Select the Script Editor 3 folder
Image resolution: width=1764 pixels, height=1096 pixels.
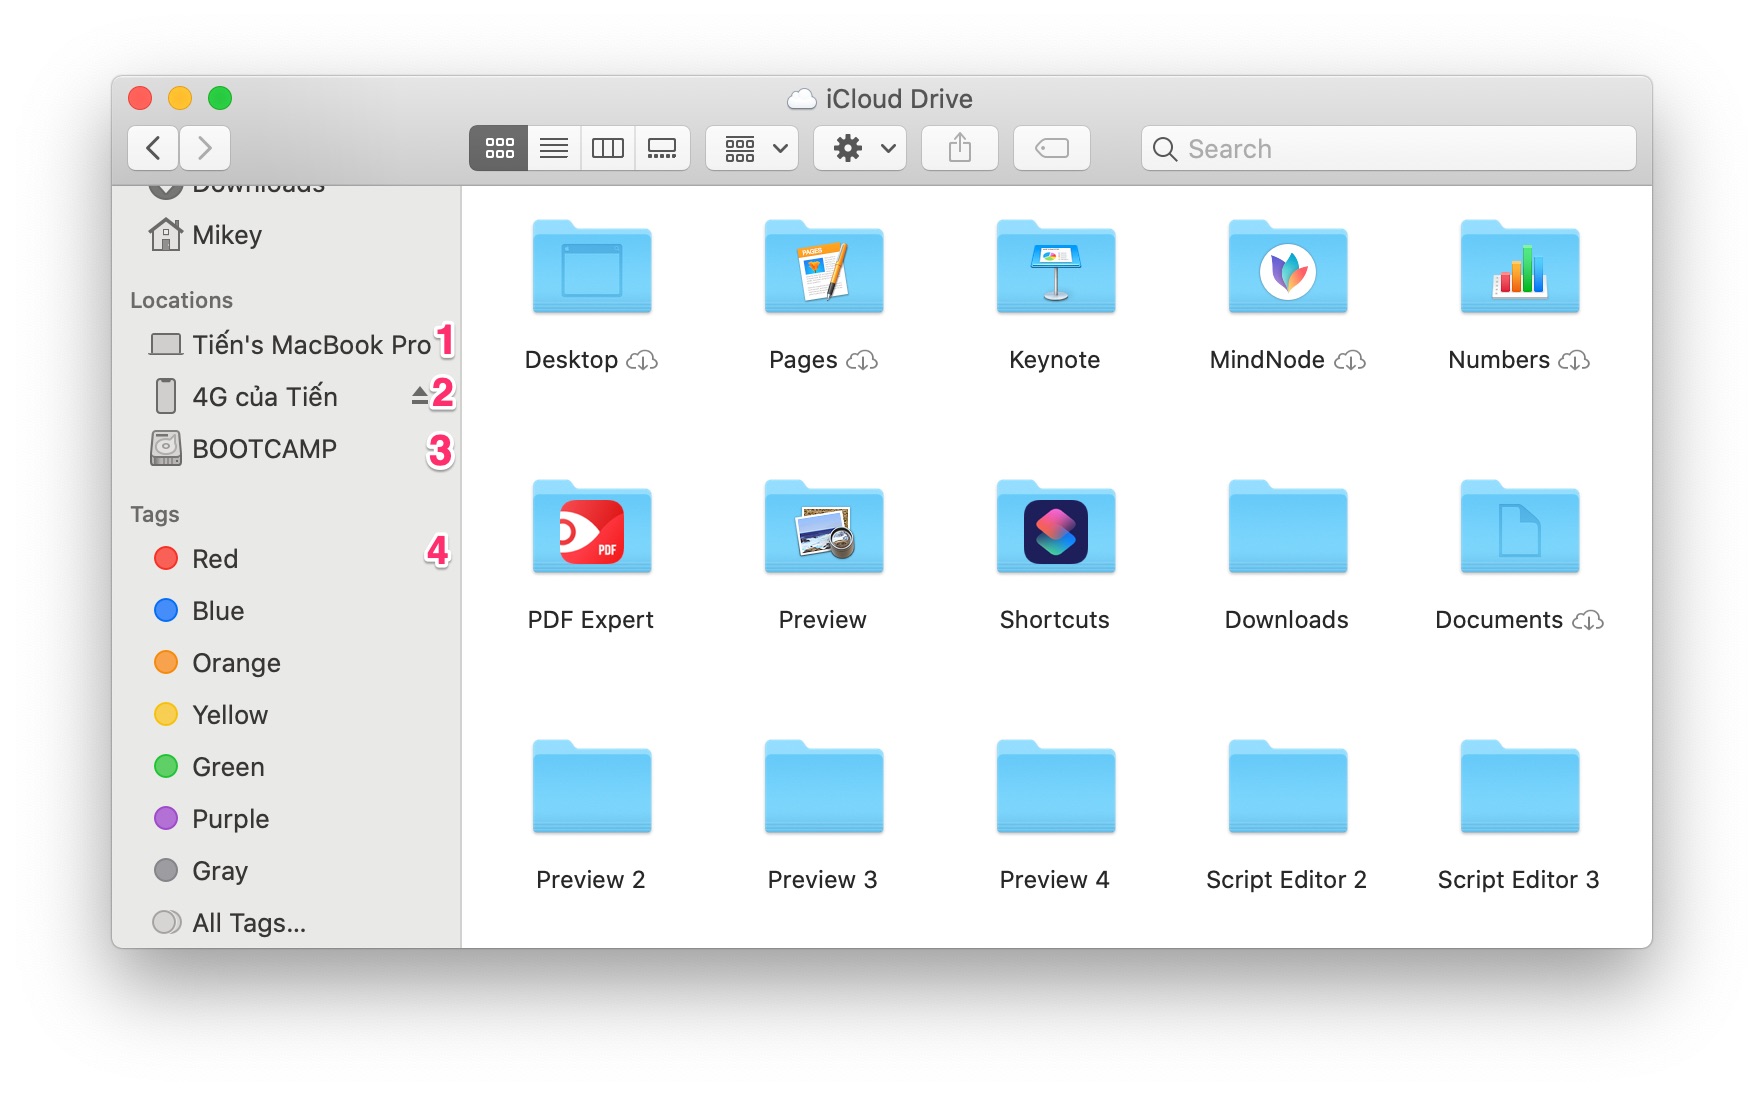pyautogui.click(x=1520, y=787)
